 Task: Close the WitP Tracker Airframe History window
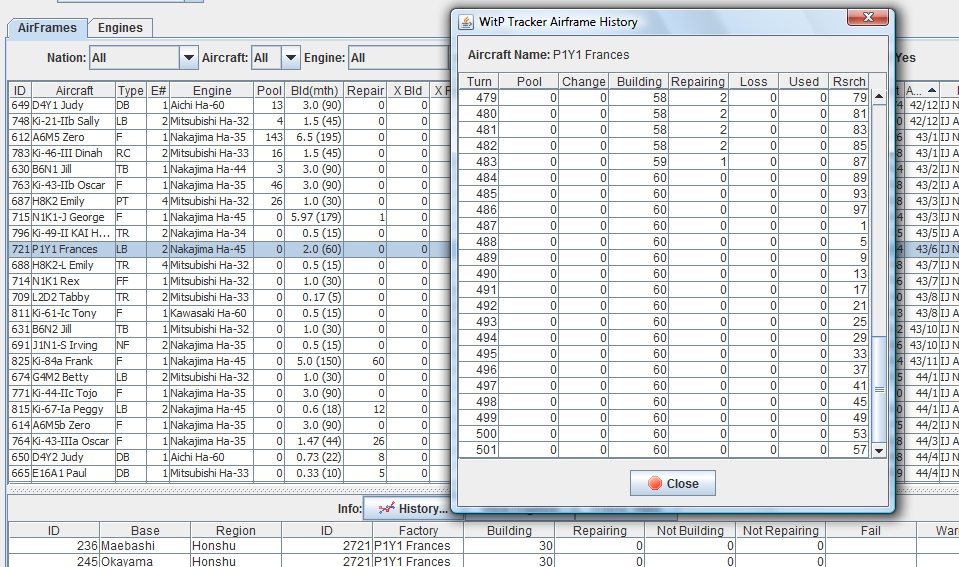(867, 18)
